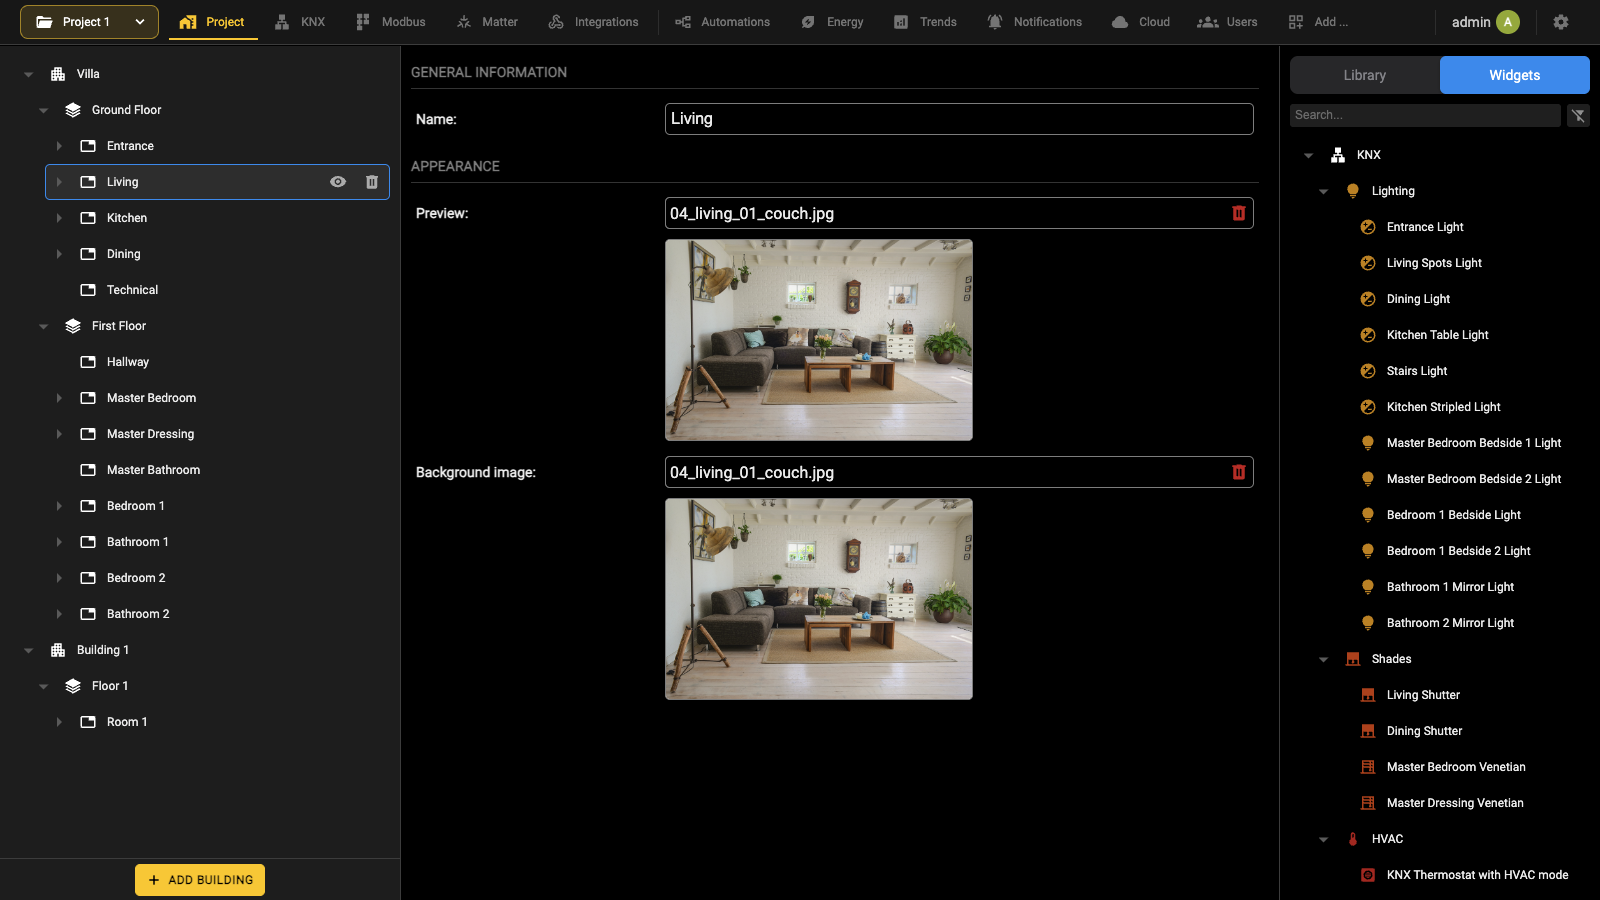Image resolution: width=1600 pixels, height=900 pixels.
Task: Open the Energy tab
Action: [832, 22]
